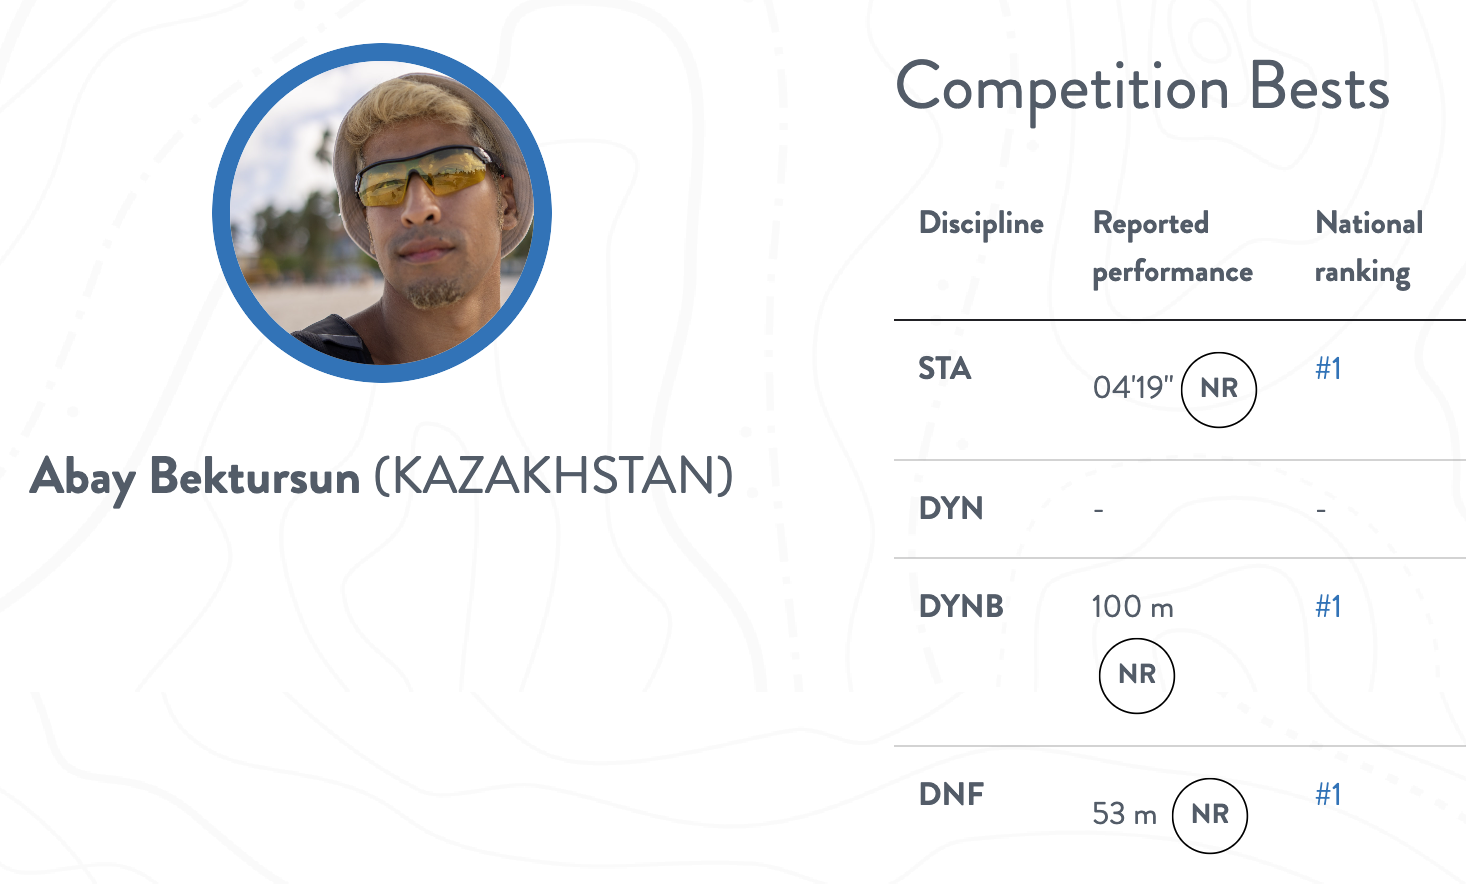Open the #1 ranking link for DYNB

coord(1328,606)
